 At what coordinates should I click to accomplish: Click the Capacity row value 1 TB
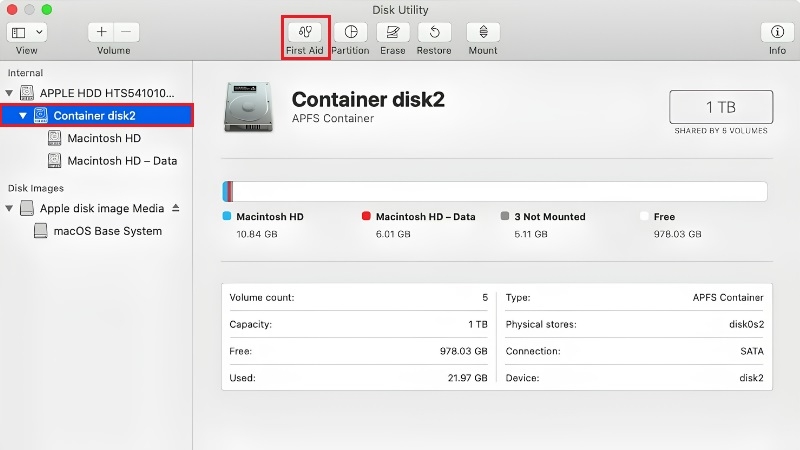coord(478,324)
